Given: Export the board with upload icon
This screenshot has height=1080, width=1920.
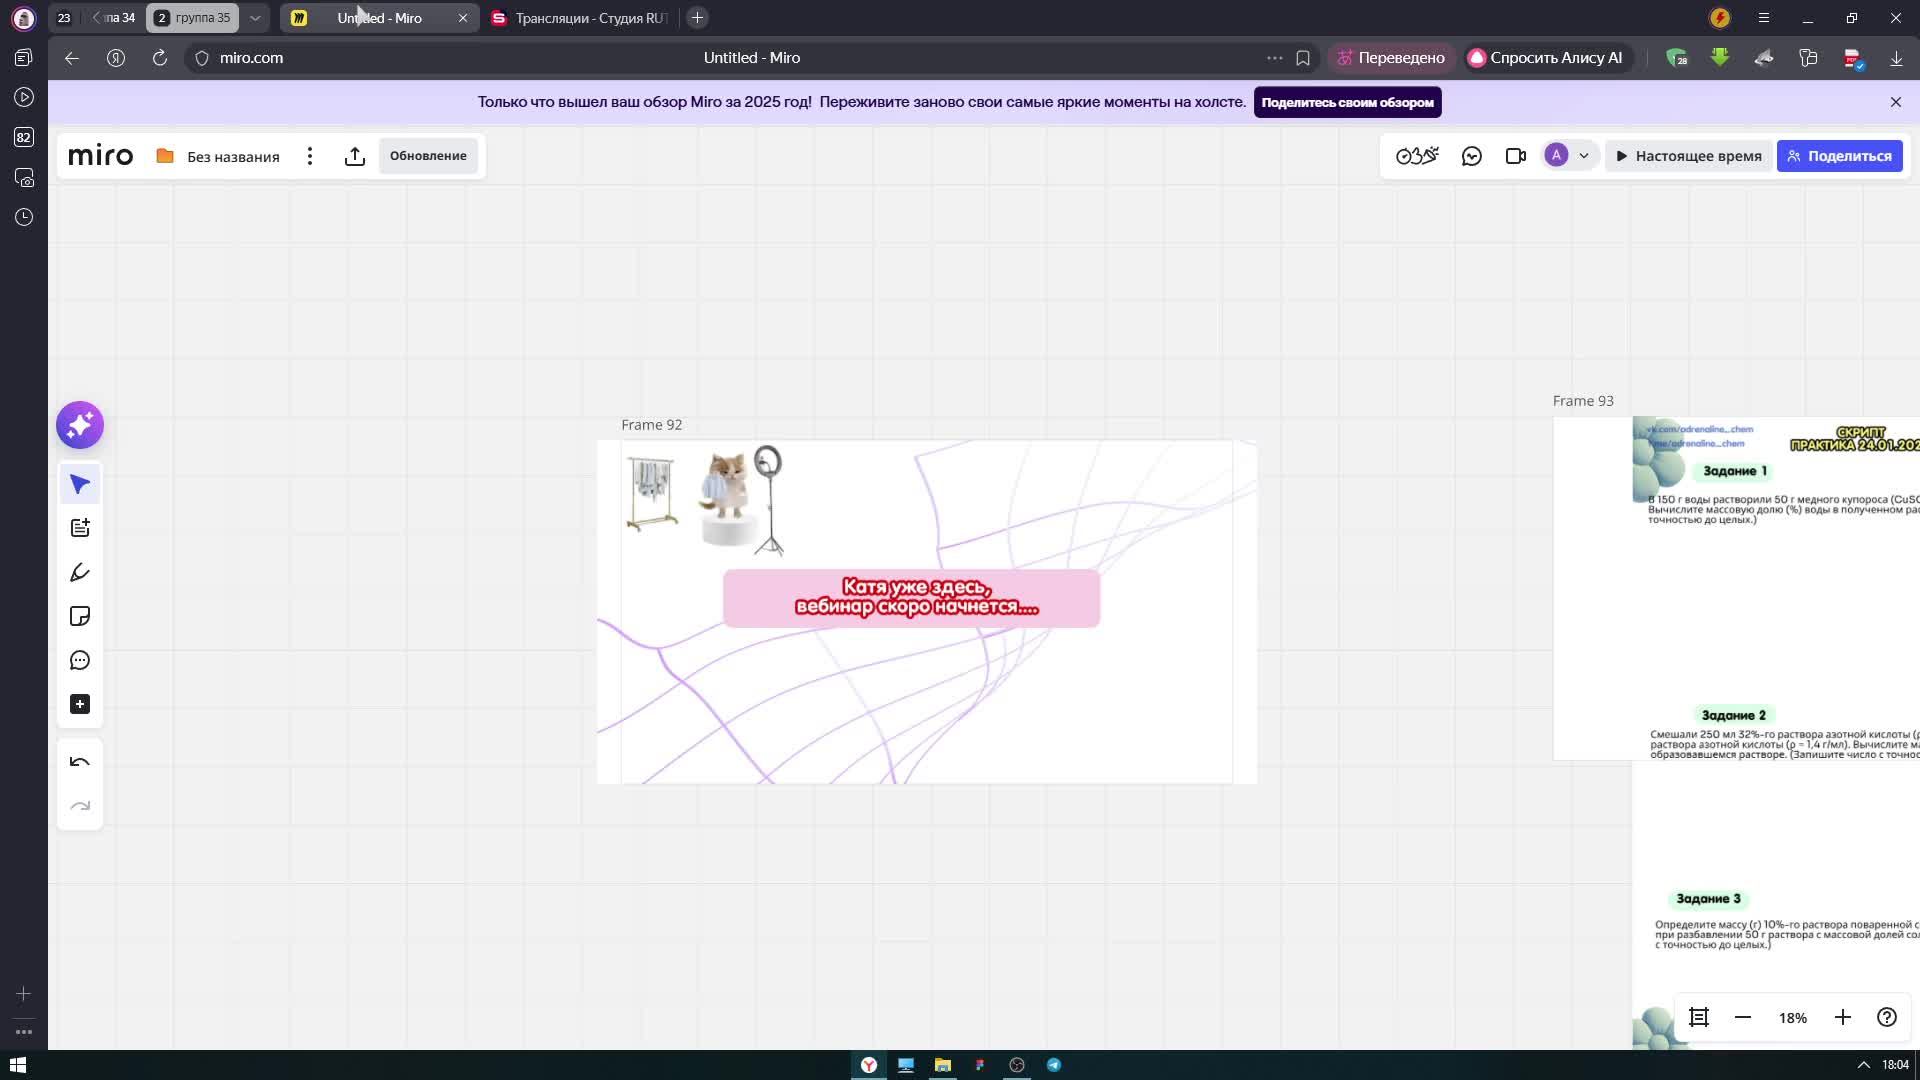Looking at the screenshot, I should (x=354, y=156).
